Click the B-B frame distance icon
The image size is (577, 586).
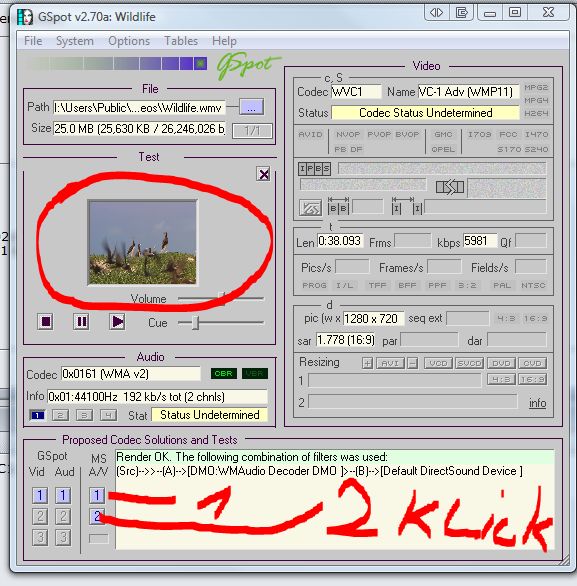click(338, 206)
